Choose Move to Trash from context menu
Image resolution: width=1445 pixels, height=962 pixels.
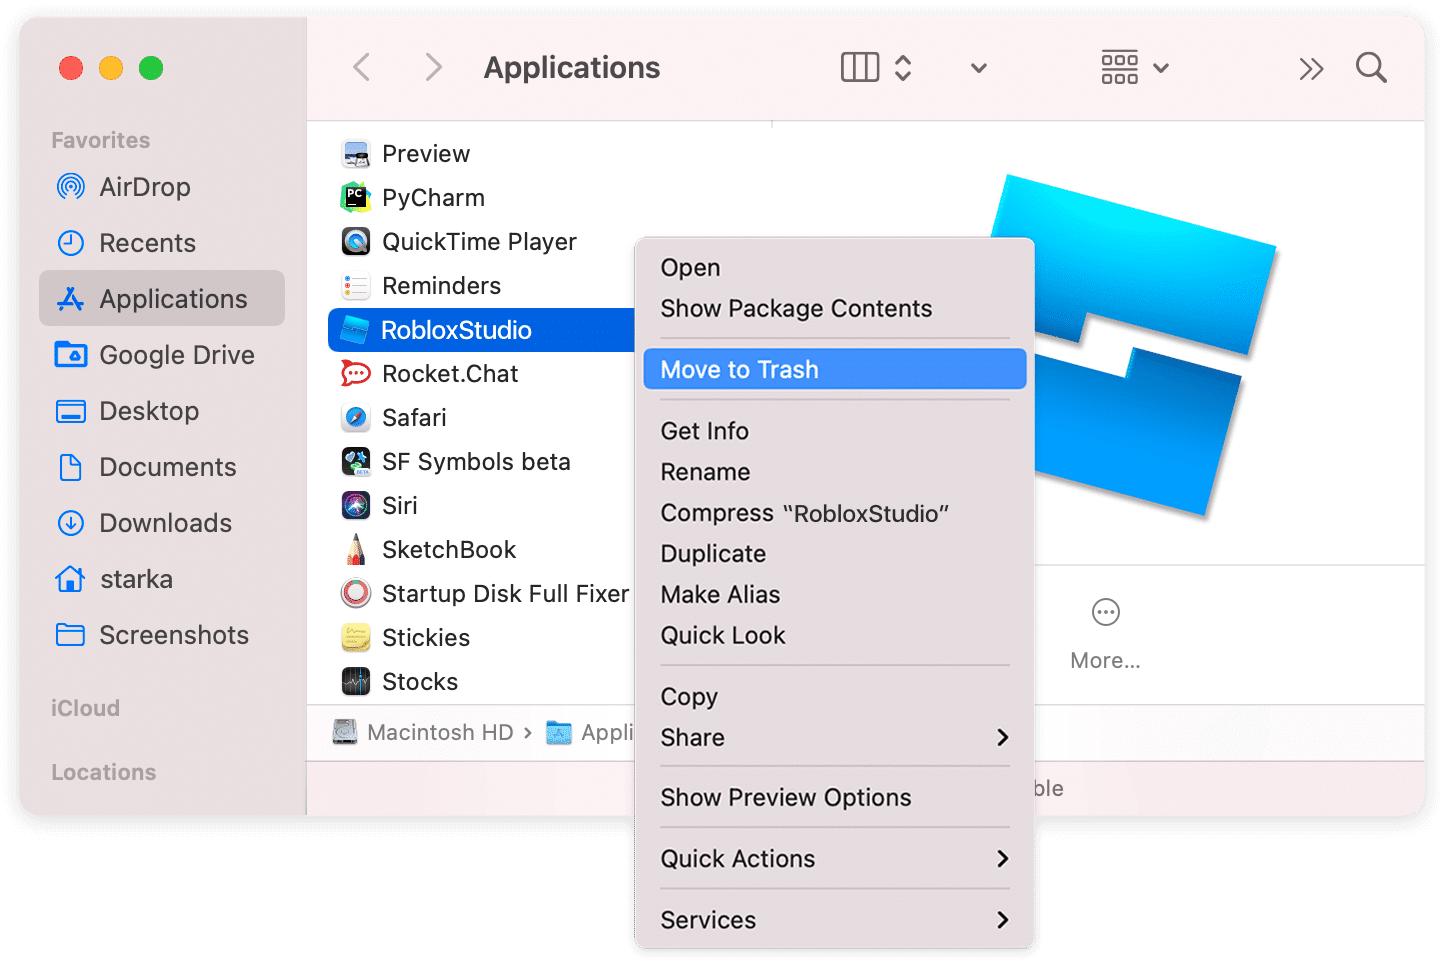(x=739, y=370)
